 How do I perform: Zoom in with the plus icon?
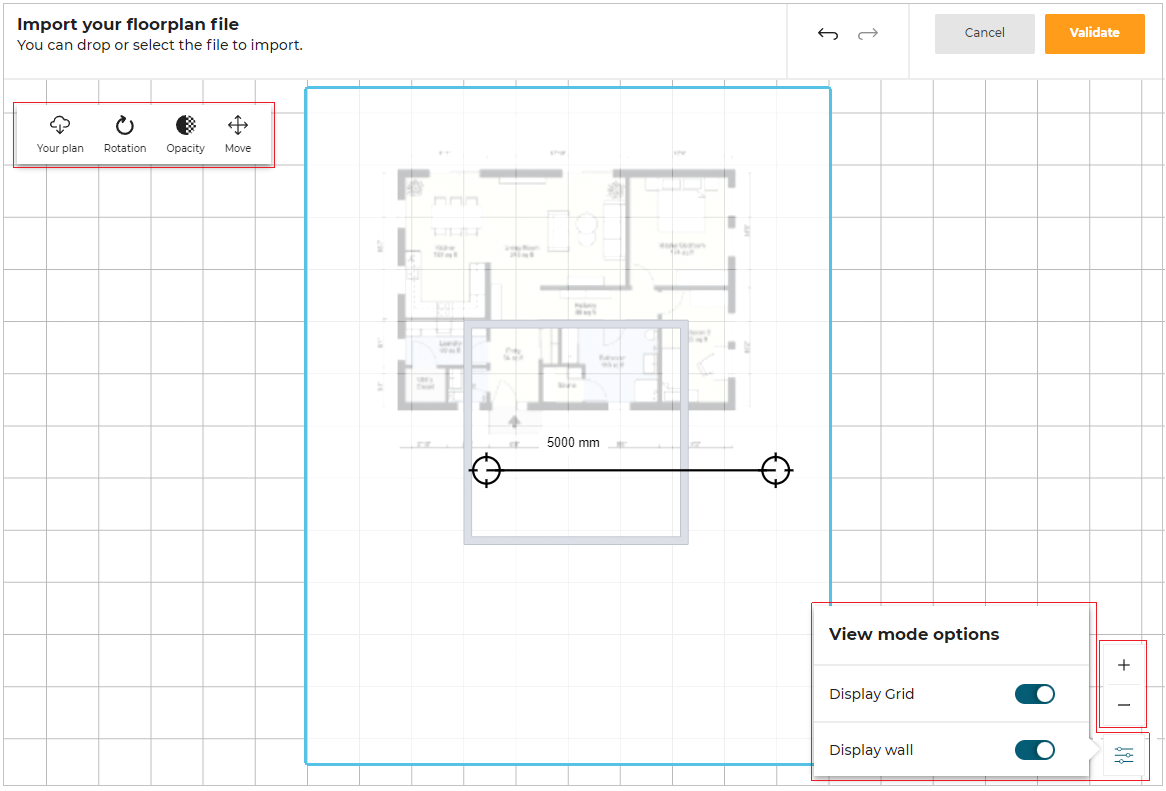click(1124, 664)
